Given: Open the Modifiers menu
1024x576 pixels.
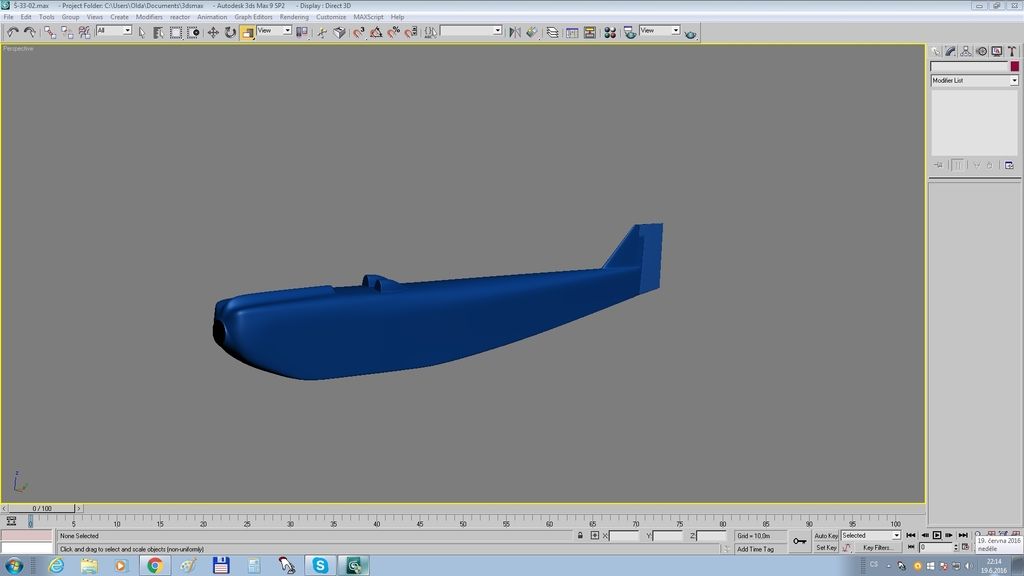Looking at the screenshot, I should [x=149, y=17].
